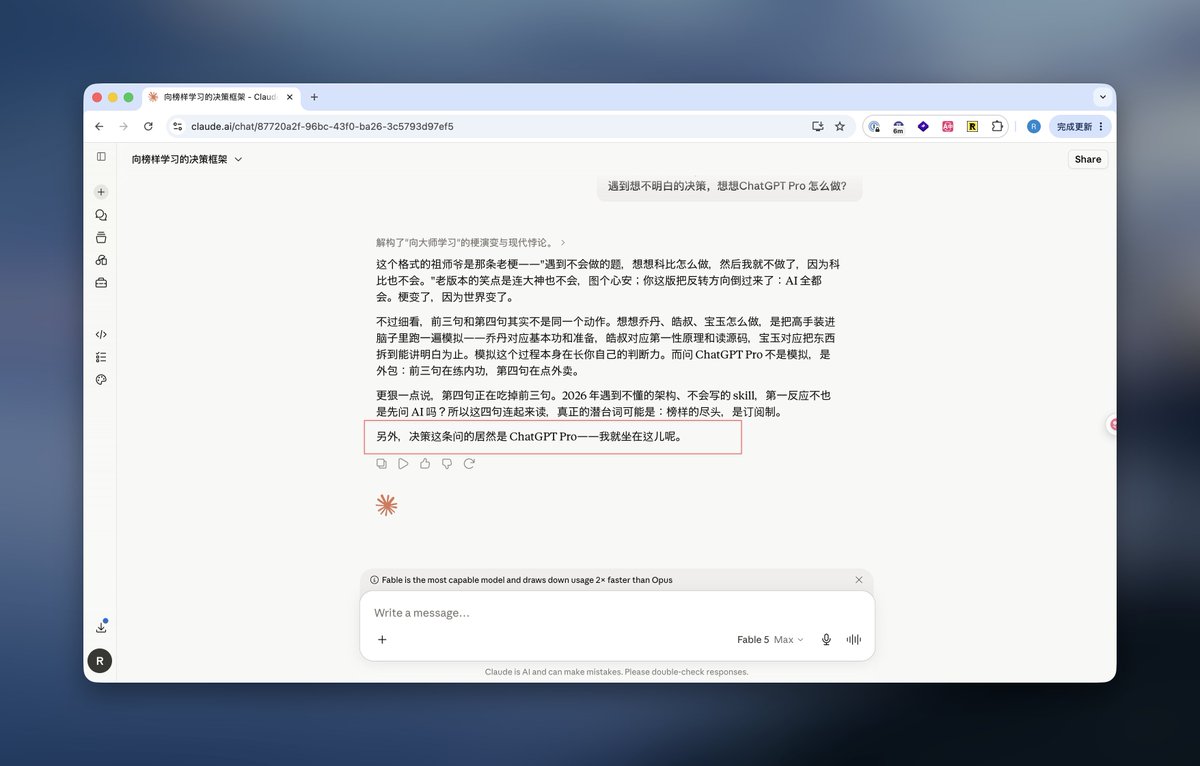Give thumbs up to the response
Viewport: 1200px width, 766px height.
(x=425, y=463)
